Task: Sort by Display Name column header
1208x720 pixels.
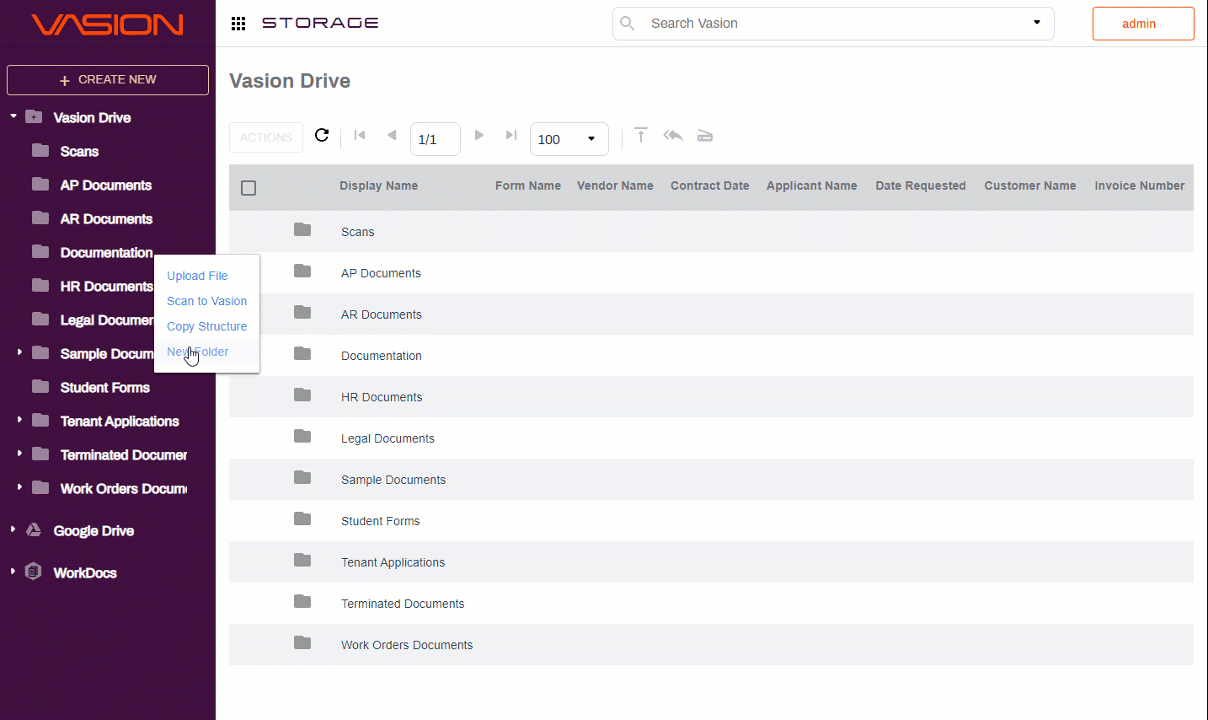Action: [x=379, y=186]
